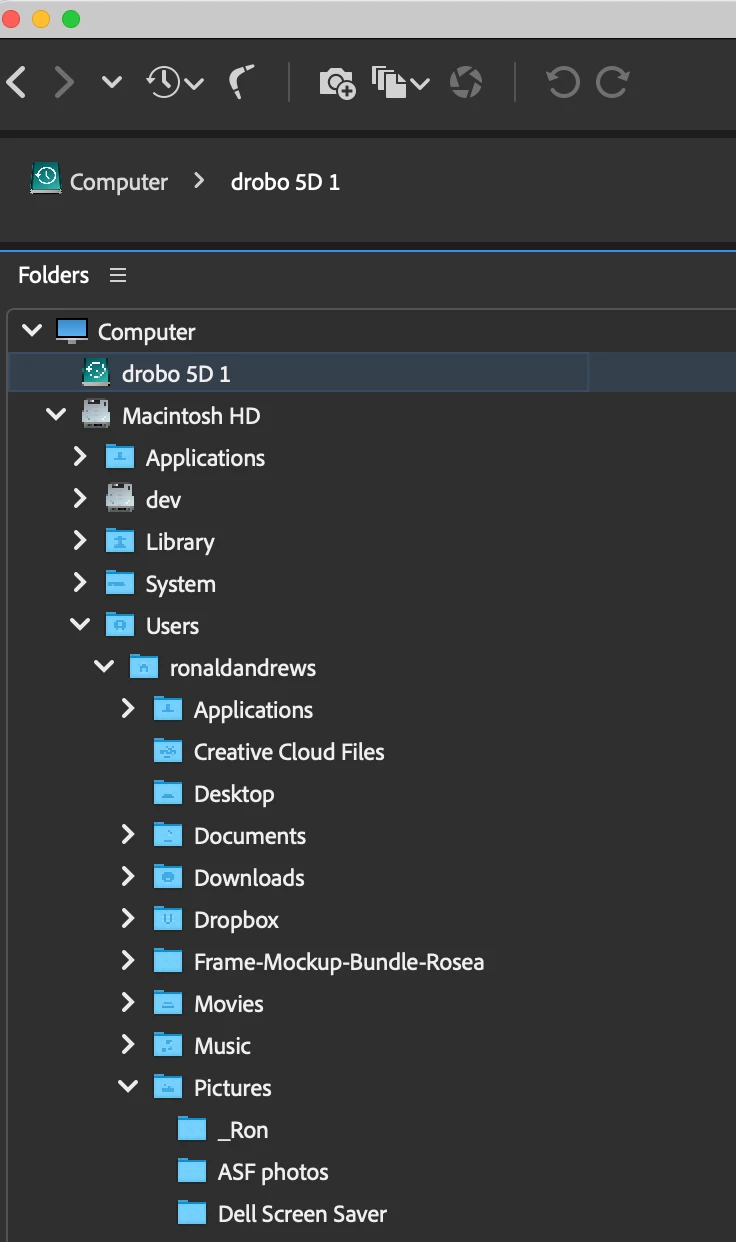This screenshot has width=736, height=1242.
Task: Expand the Movies folder
Action: pyautogui.click(x=128, y=1003)
